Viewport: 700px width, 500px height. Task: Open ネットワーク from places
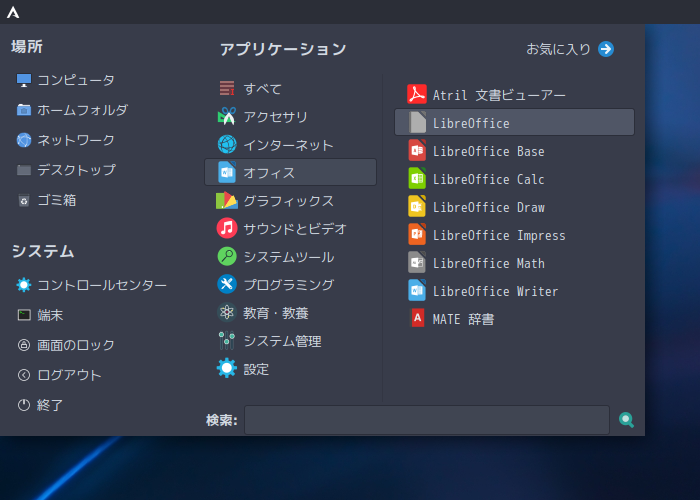coord(66,140)
